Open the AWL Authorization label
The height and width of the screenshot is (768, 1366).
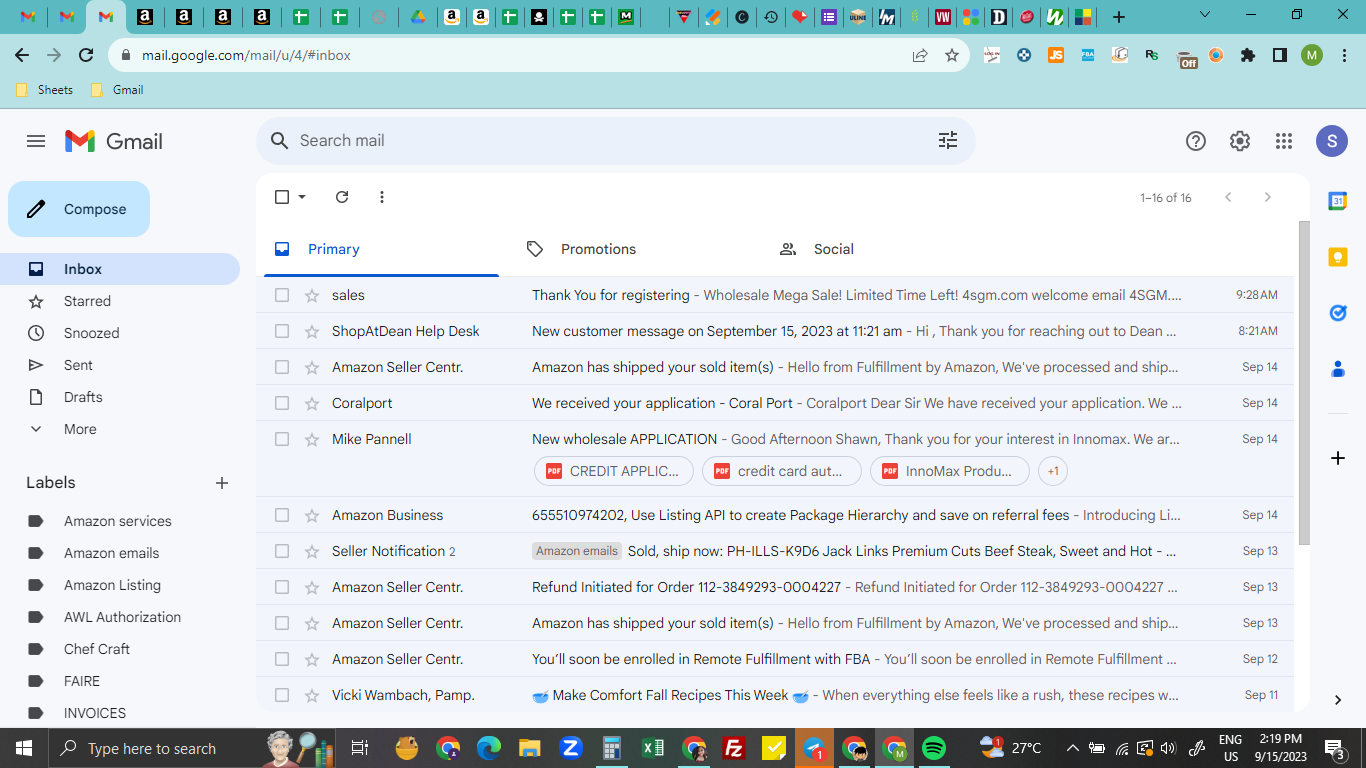(120, 617)
